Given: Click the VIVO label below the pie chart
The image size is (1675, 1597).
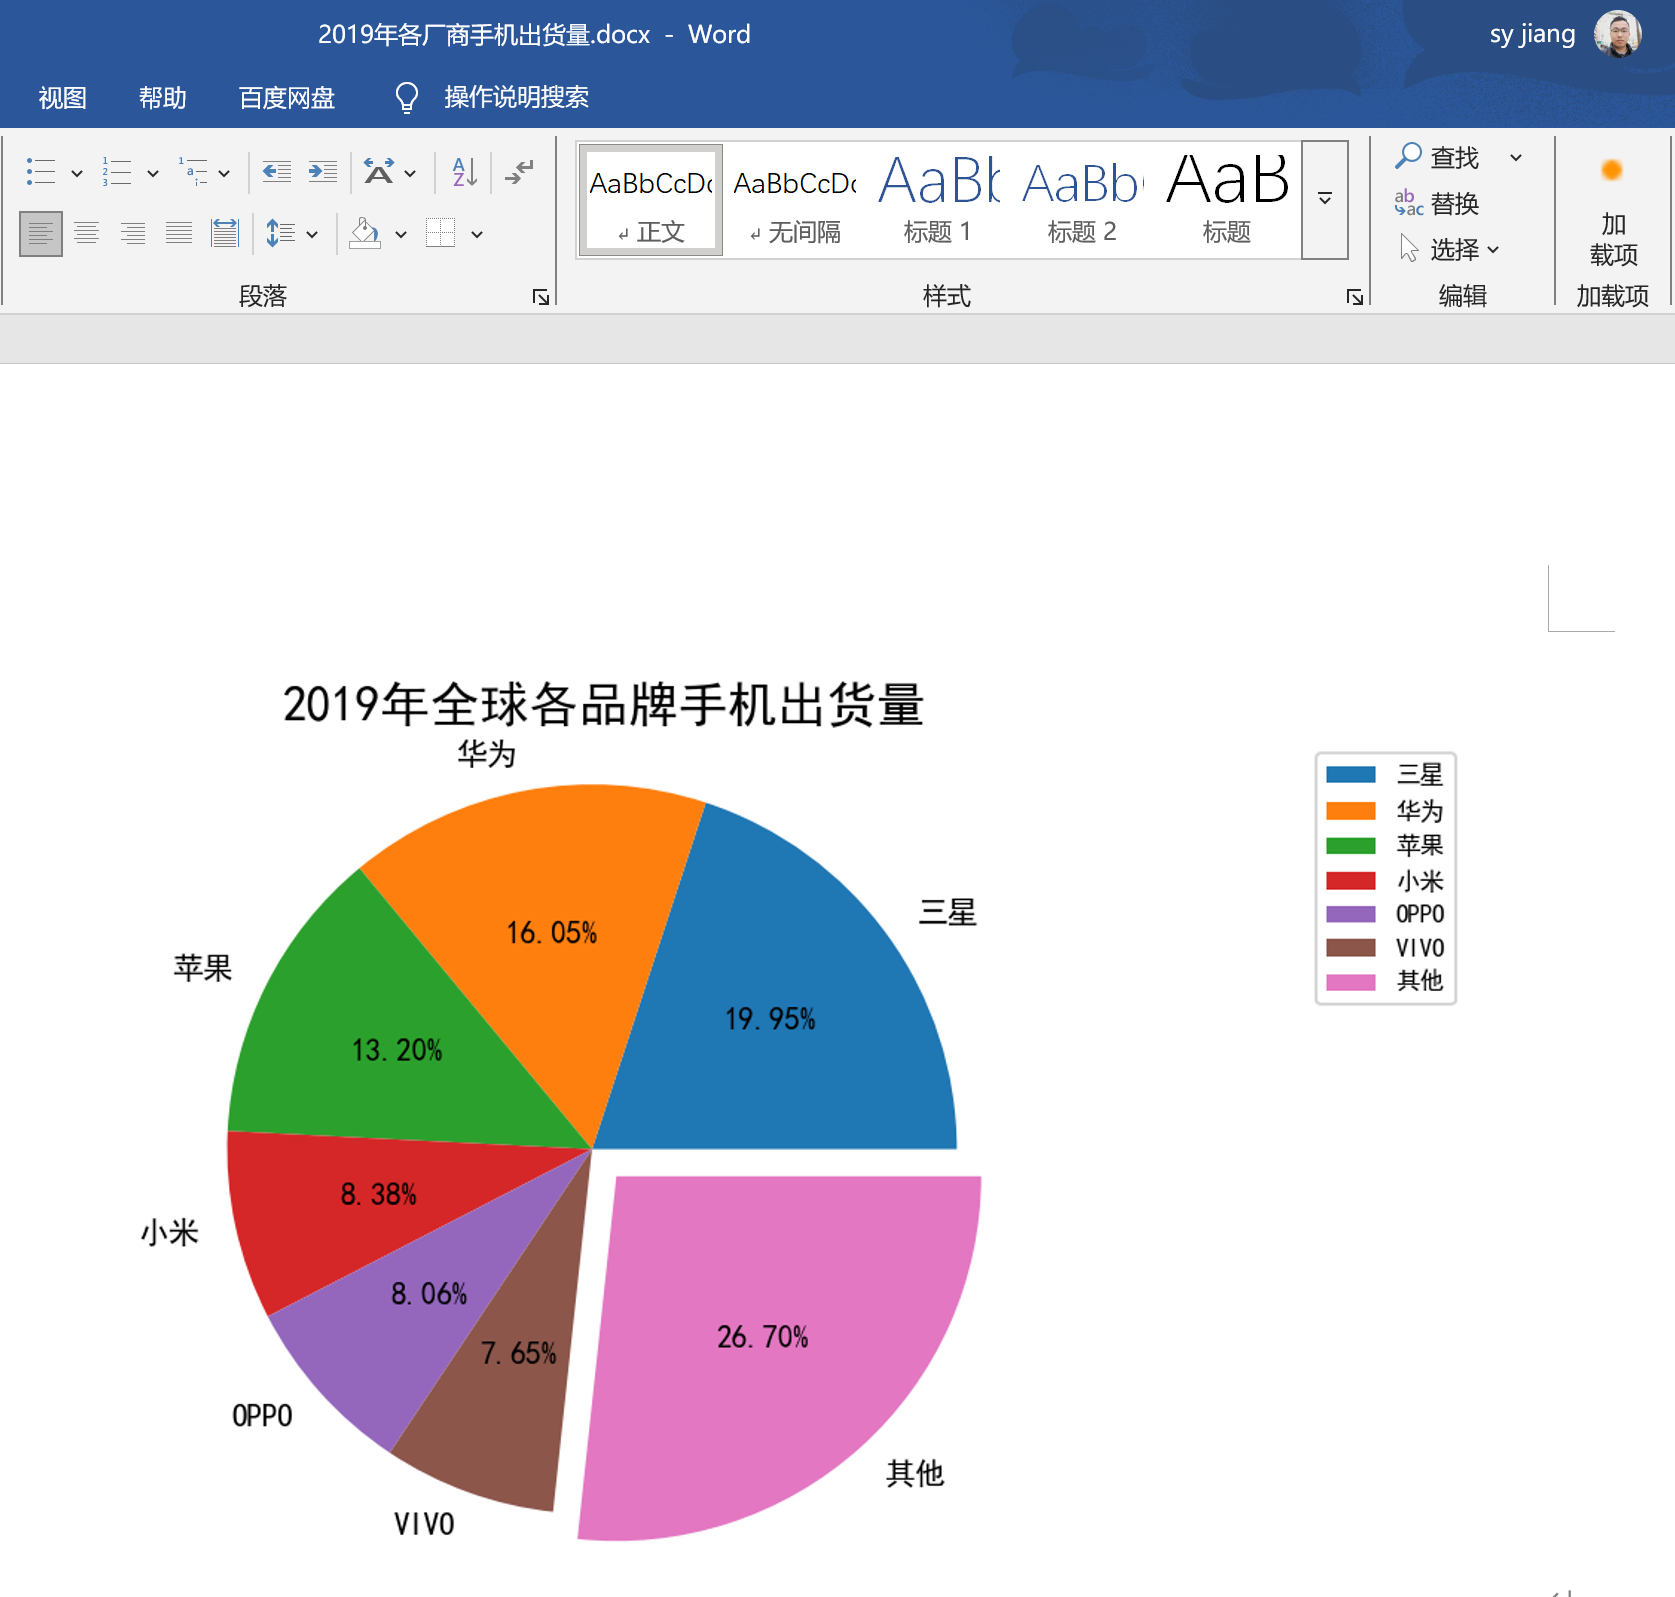Looking at the screenshot, I should [x=424, y=1524].
